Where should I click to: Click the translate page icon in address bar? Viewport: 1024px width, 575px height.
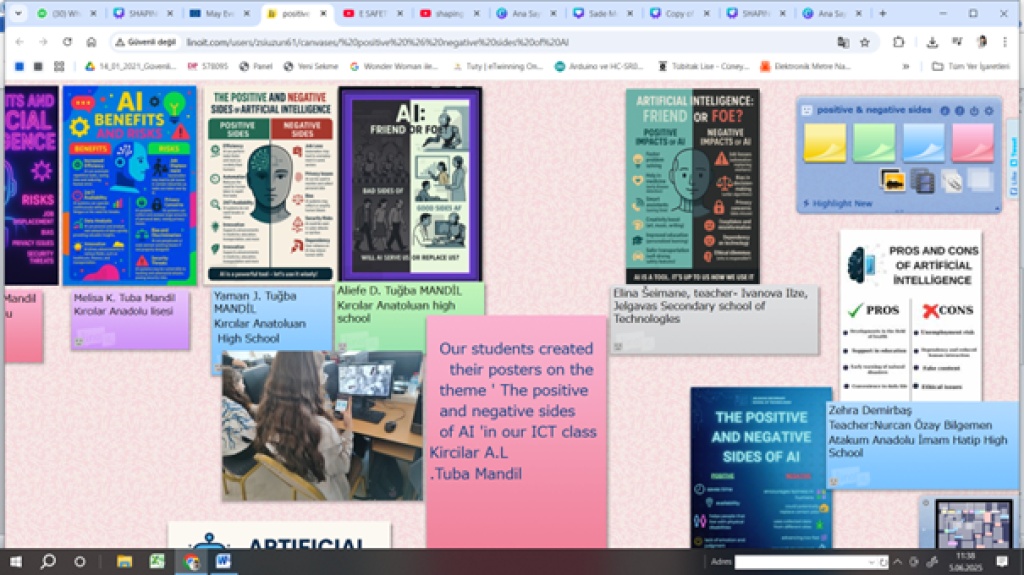point(843,42)
